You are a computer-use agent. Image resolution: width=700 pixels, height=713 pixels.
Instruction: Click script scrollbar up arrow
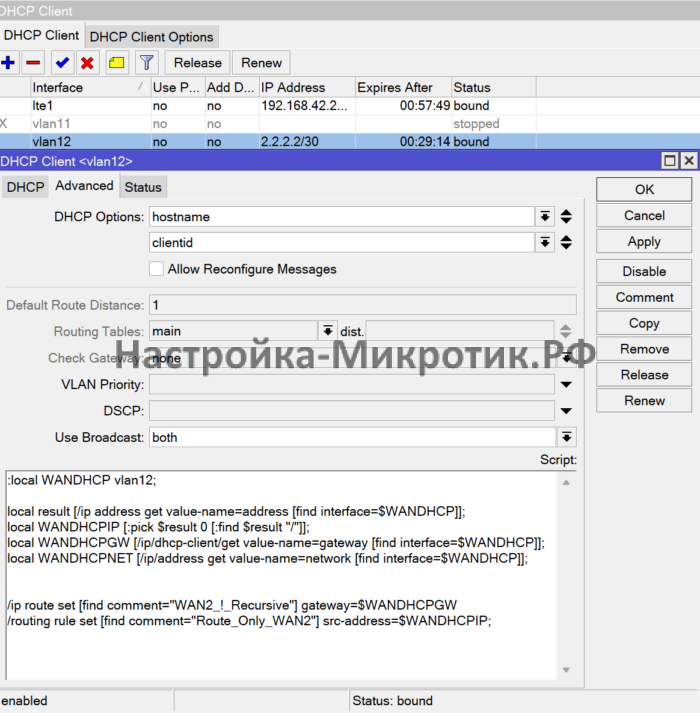[x=566, y=482]
